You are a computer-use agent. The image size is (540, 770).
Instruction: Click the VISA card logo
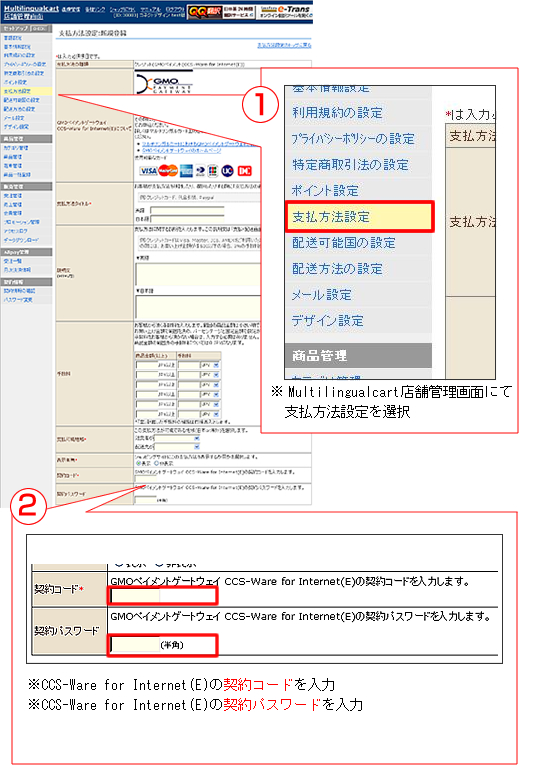coord(148,171)
